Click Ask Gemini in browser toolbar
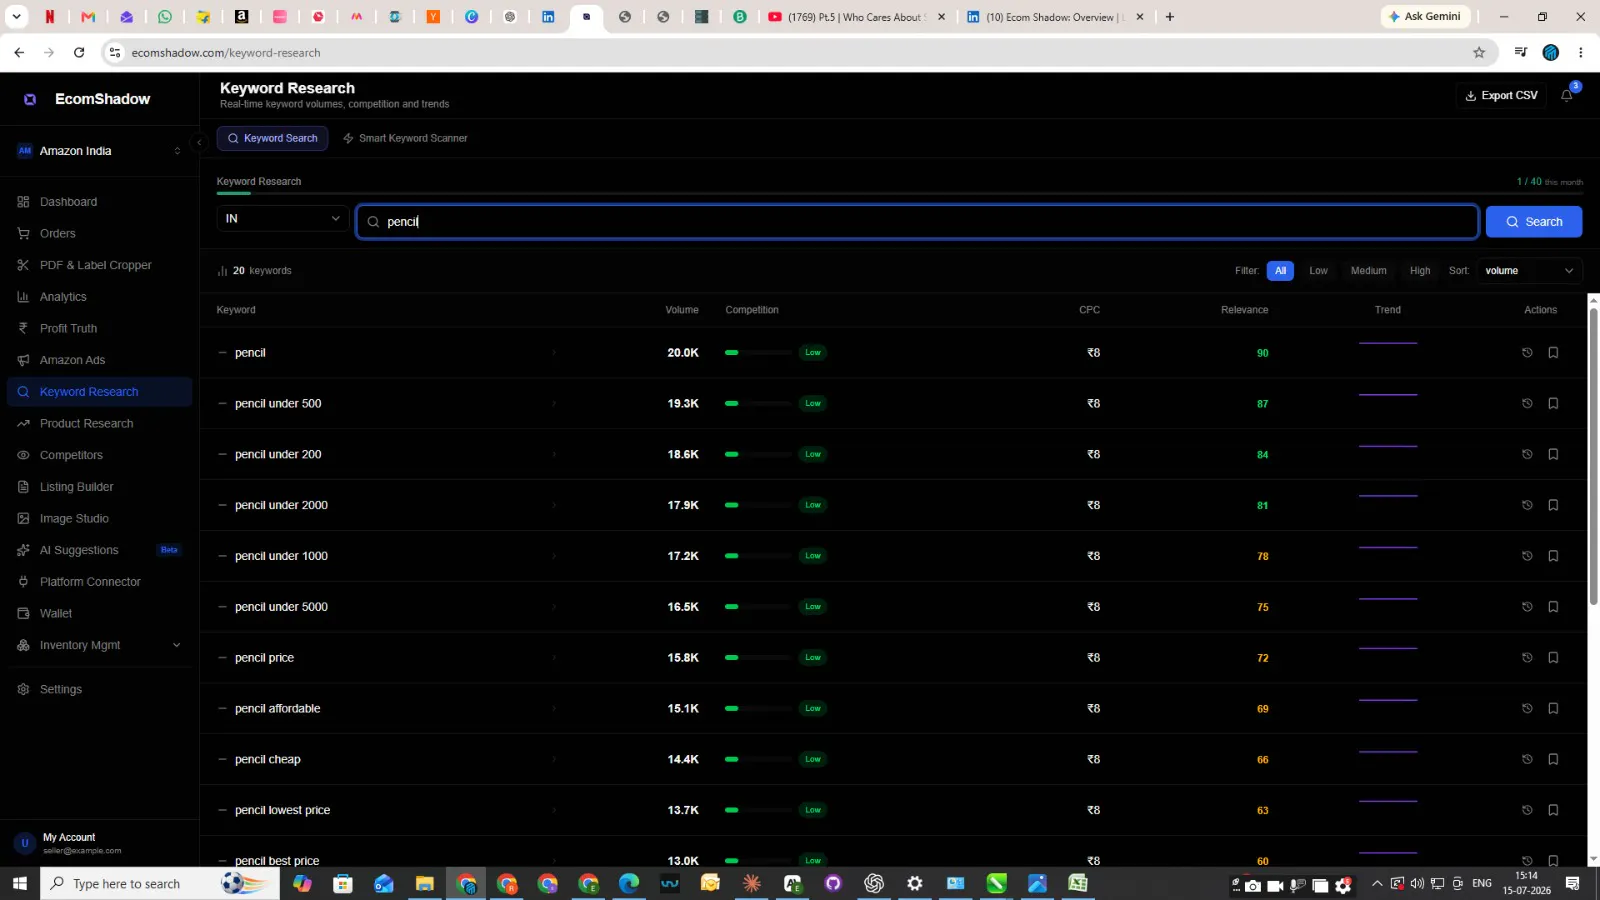This screenshot has width=1600, height=900. [x=1425, y=17]
